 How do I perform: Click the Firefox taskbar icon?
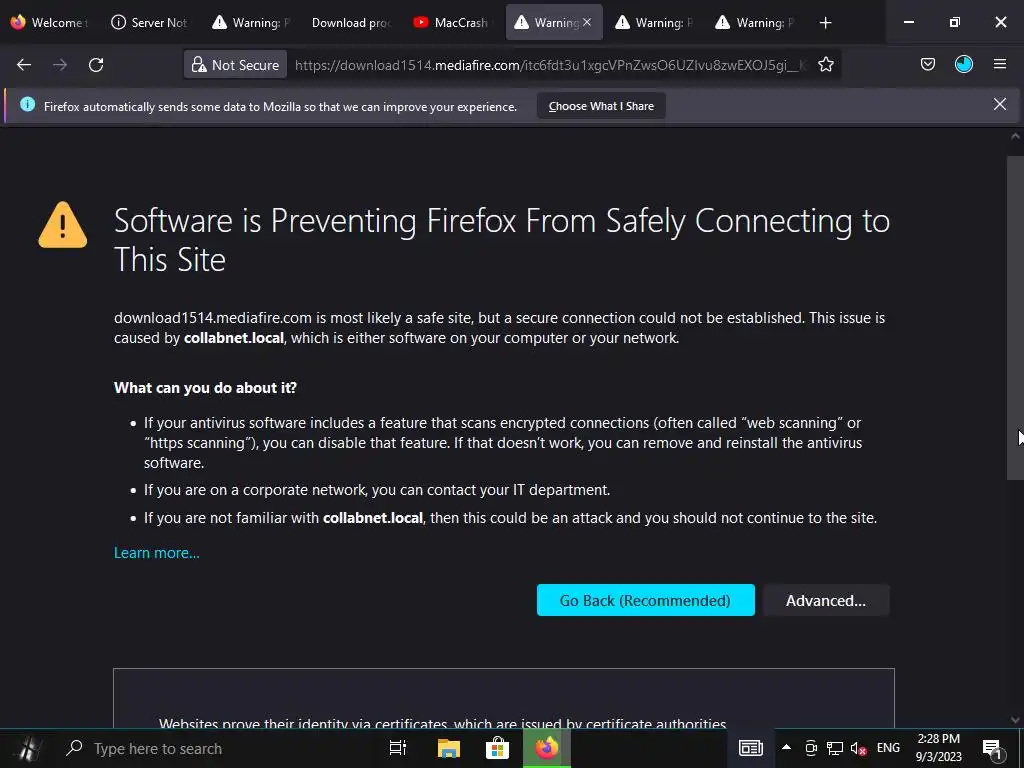point(547,748)
